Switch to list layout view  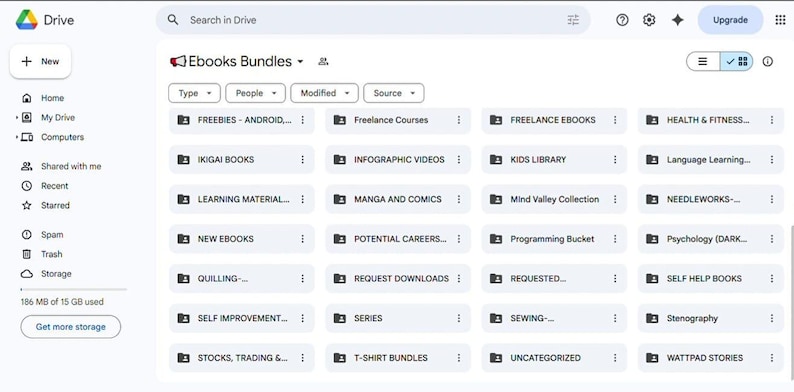703,61
